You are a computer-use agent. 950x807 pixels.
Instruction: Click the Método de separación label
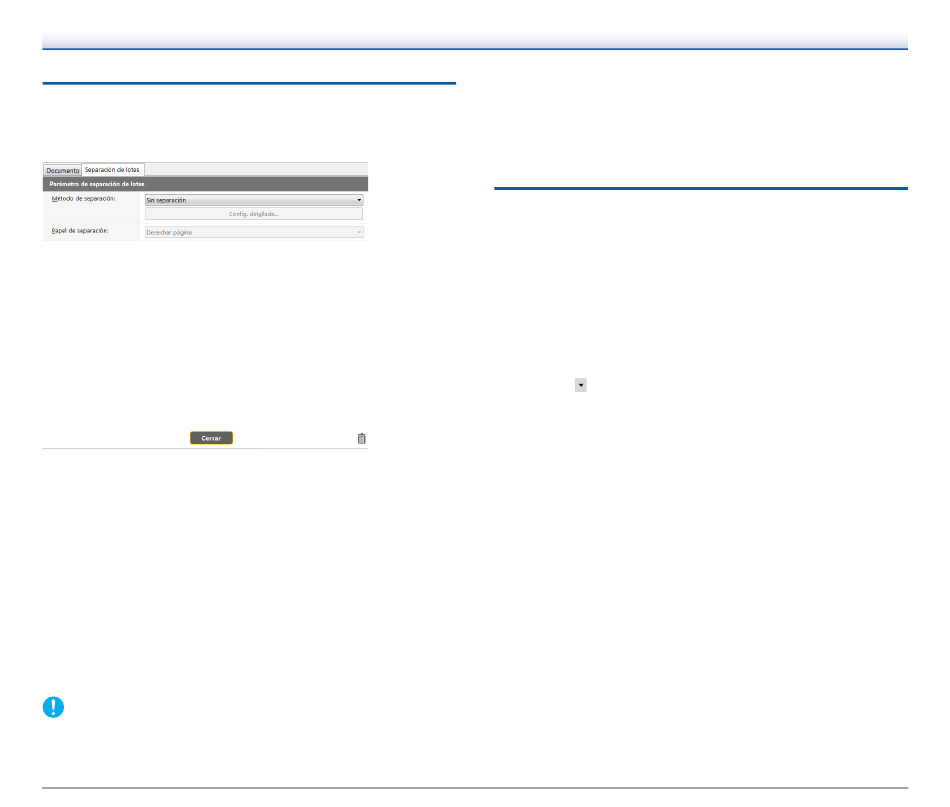click(x=84, y=199)
